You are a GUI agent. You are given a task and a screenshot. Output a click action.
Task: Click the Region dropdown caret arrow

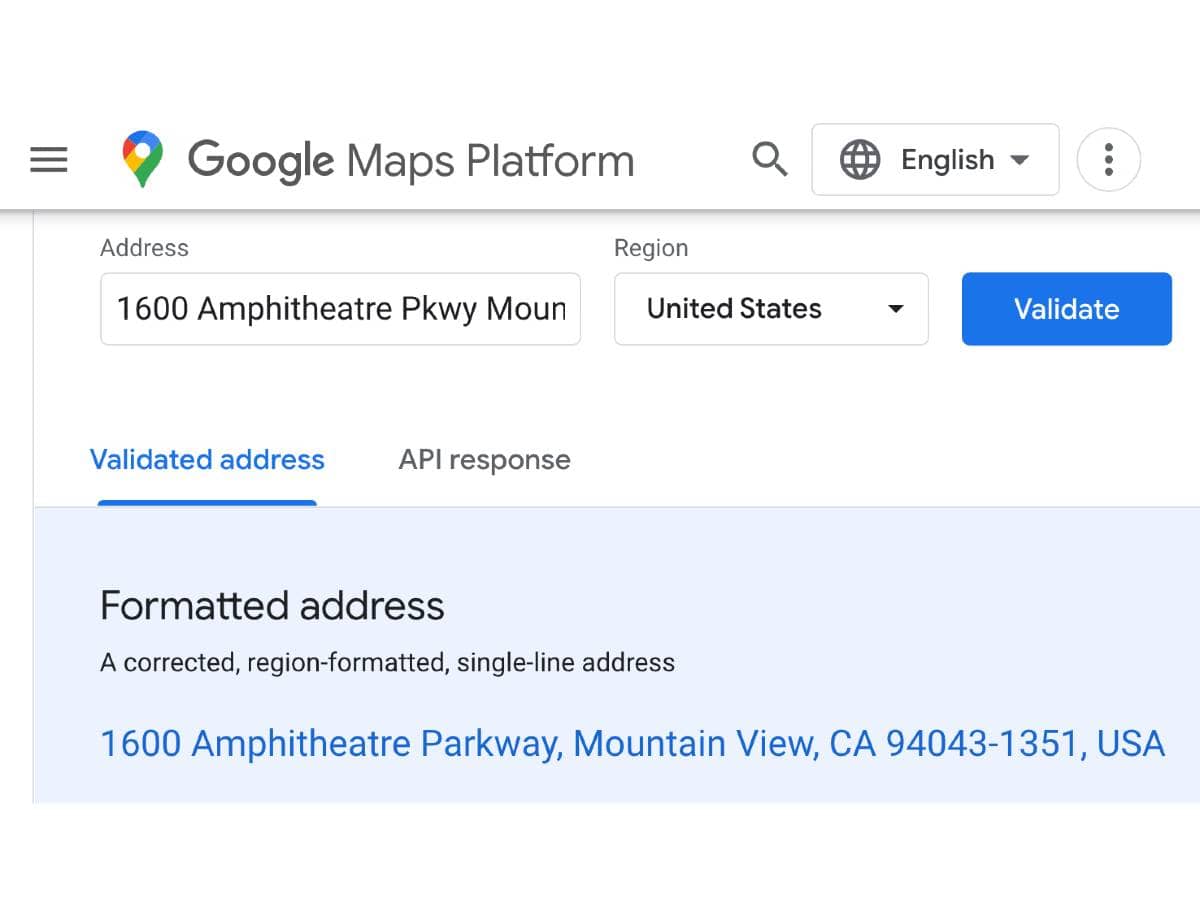click(896, 309)
